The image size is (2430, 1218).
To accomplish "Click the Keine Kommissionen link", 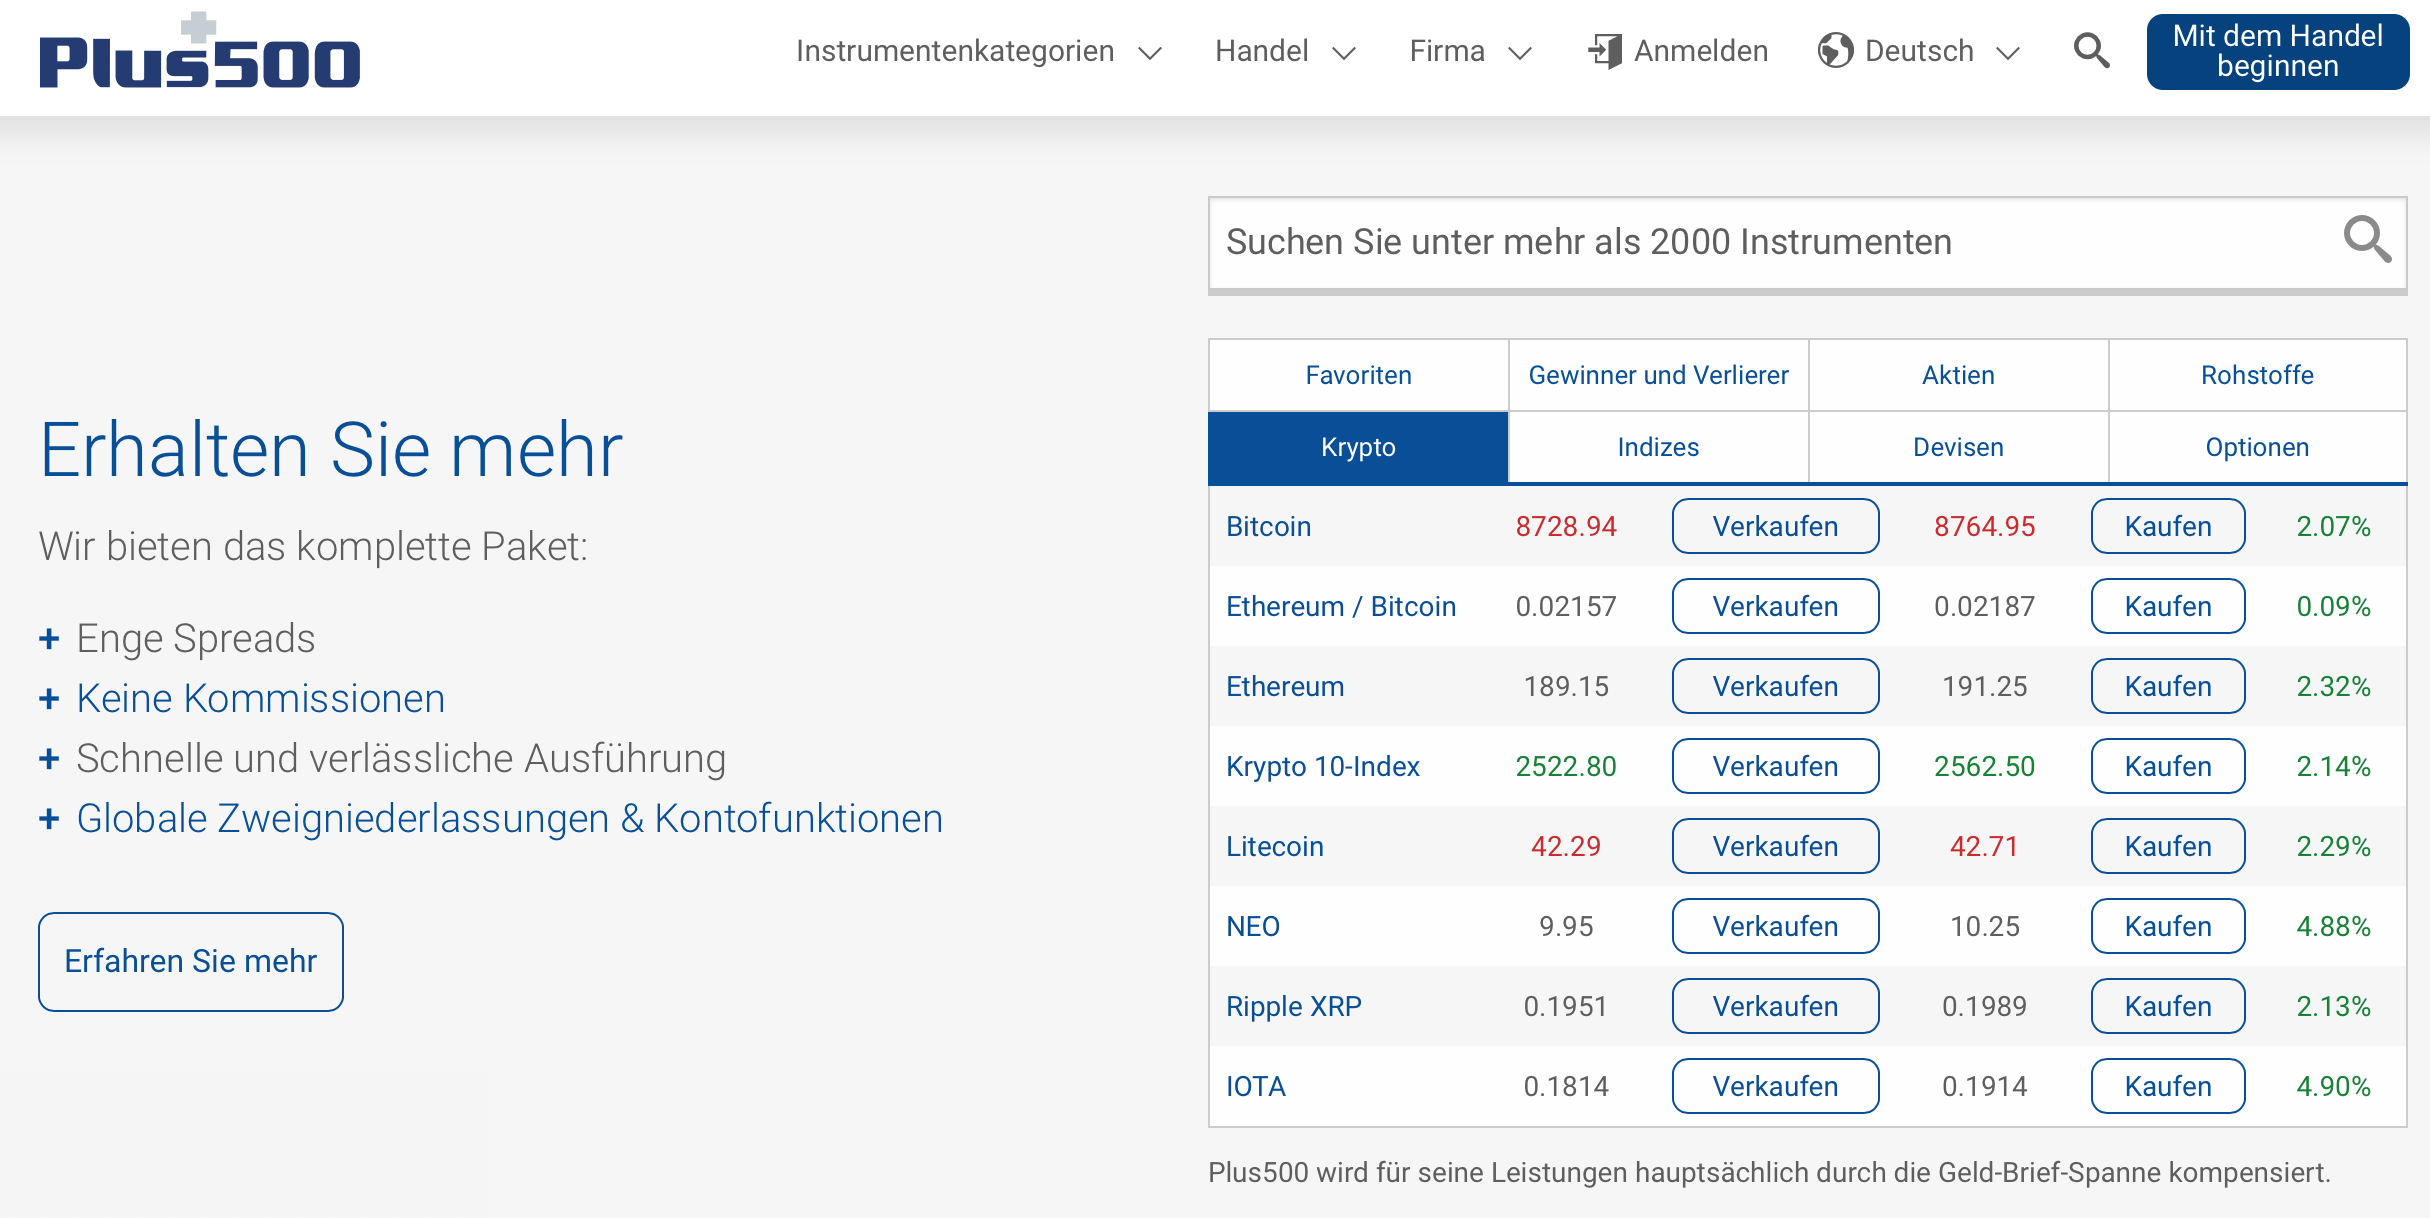I will click(260, 698).
